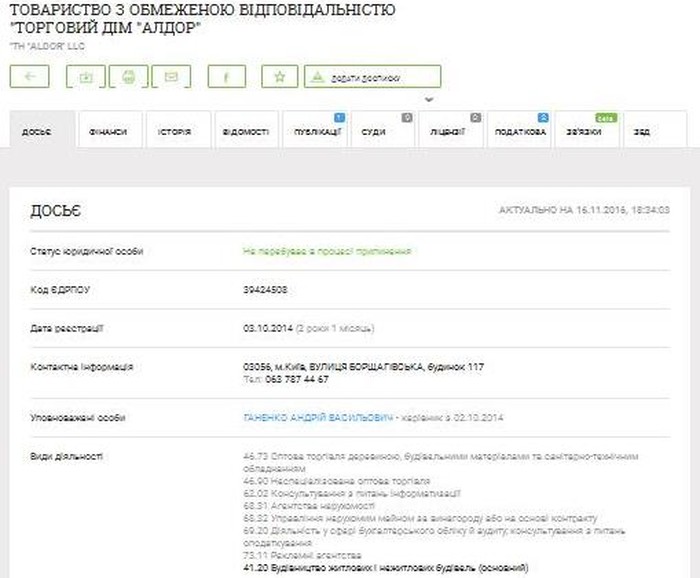This screenshot has width=700, height=578.
Task: Click the green legal entity status text
Action: click(x=327, y=251)
